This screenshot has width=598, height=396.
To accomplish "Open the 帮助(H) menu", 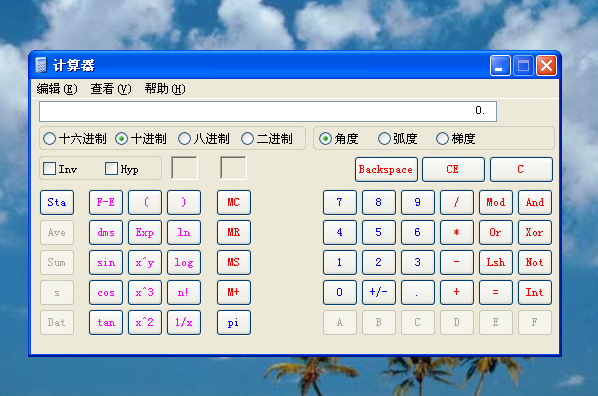I will pos(165,89).
